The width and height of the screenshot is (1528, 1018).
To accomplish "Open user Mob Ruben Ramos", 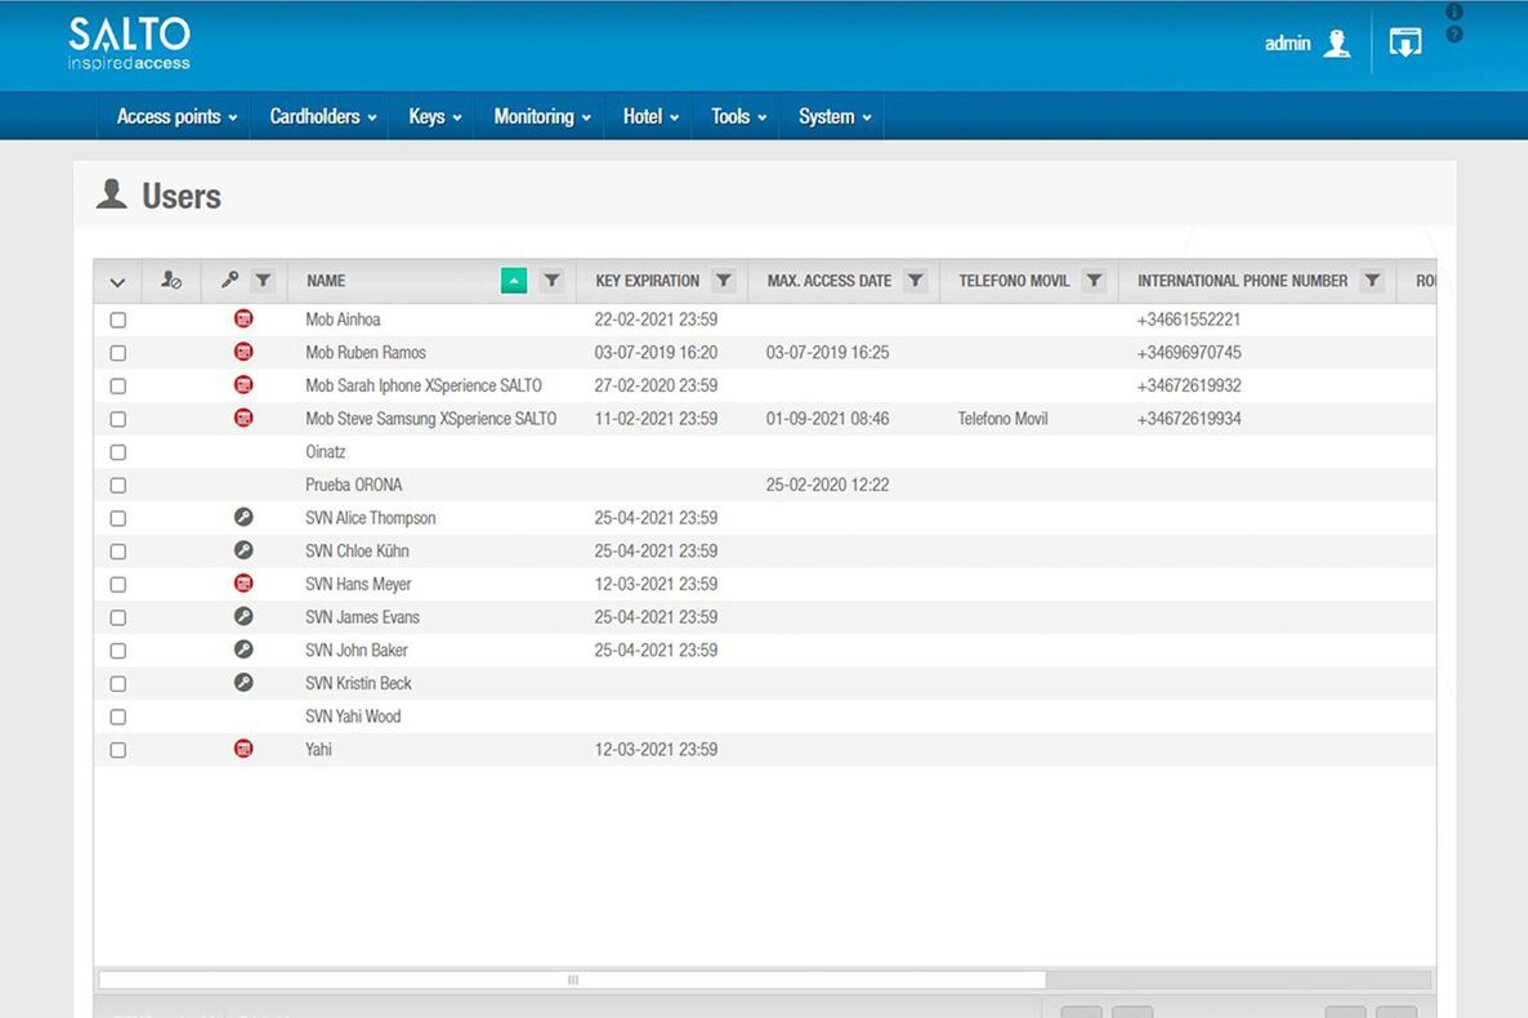I will [365, 353].
